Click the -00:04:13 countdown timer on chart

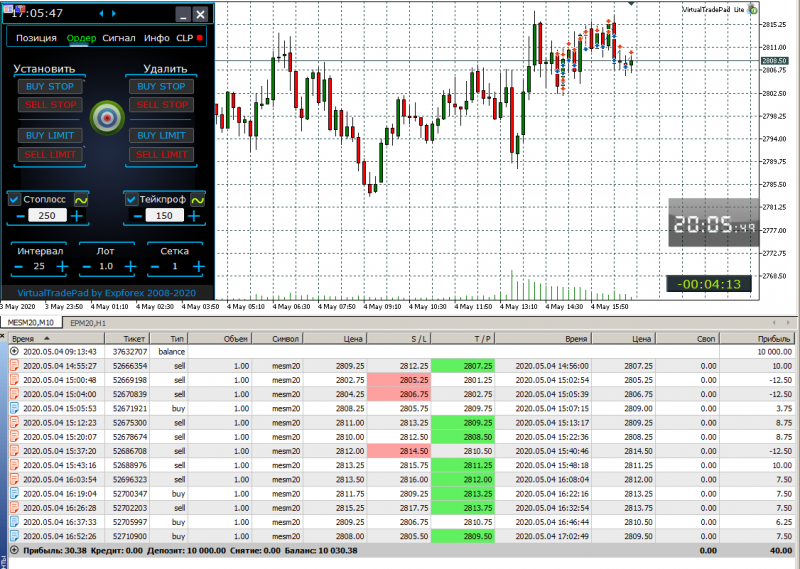[709, 284]
